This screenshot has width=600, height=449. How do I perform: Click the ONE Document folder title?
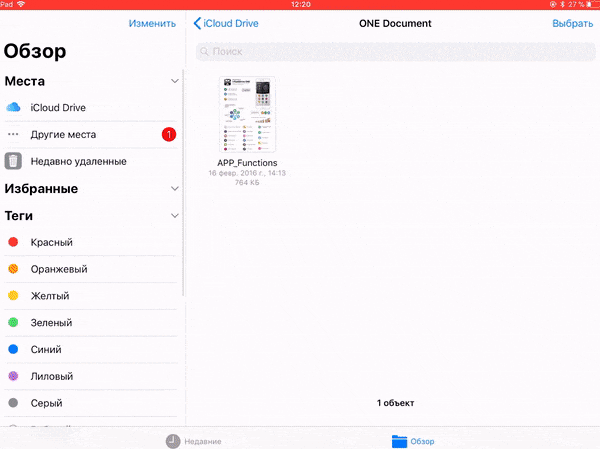click(395, 23)
